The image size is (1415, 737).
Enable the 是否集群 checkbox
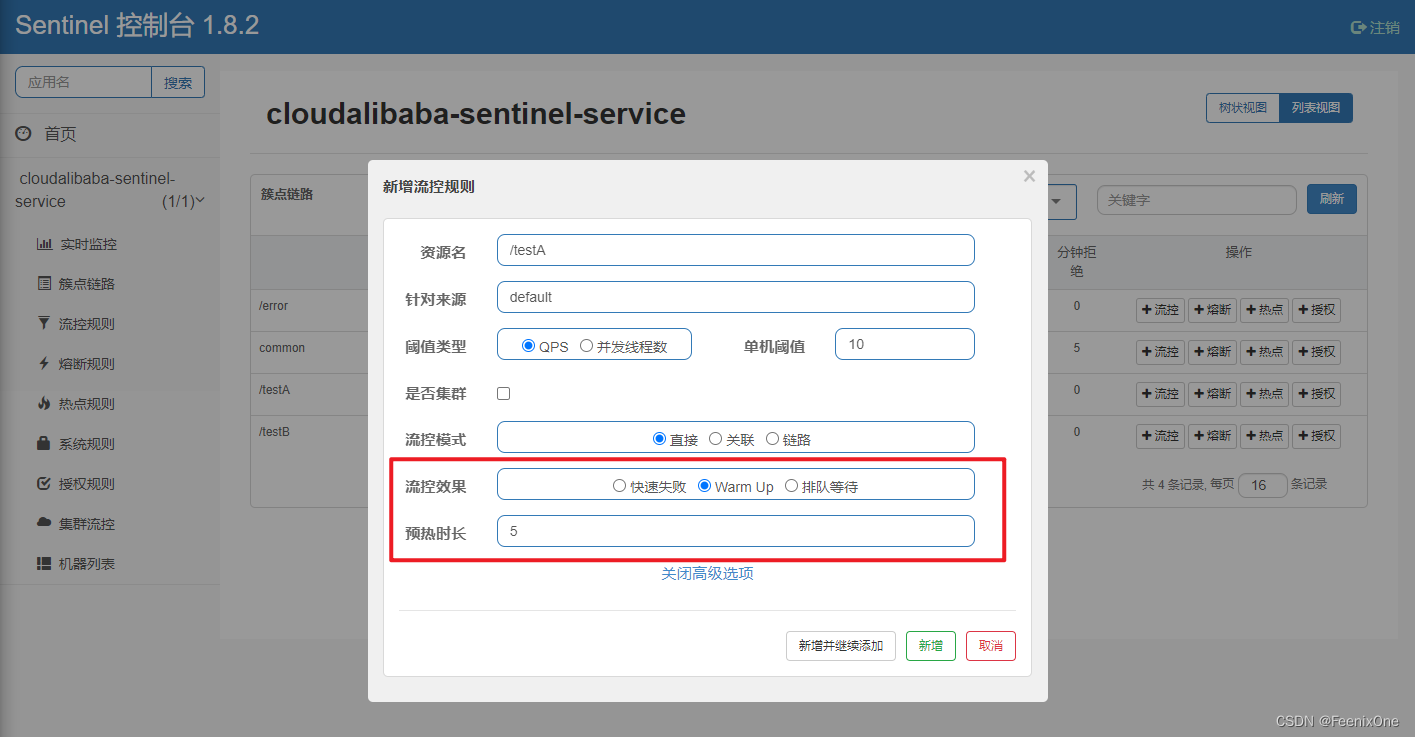(504, 394)
